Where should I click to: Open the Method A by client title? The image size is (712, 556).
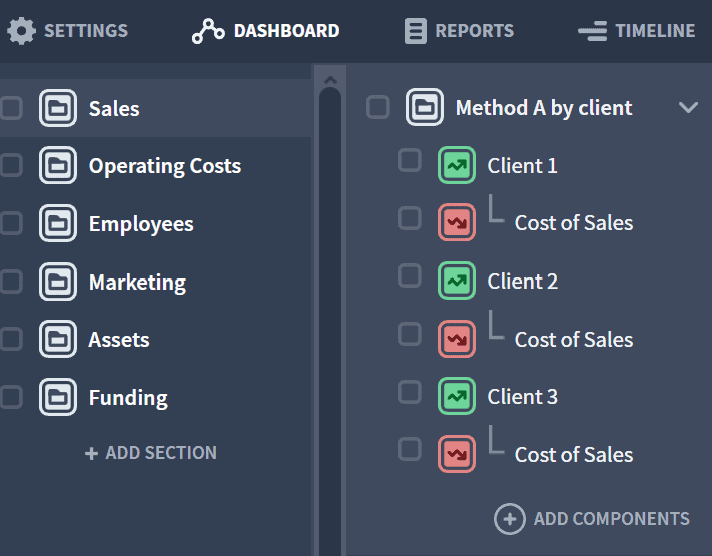(544, 108)
